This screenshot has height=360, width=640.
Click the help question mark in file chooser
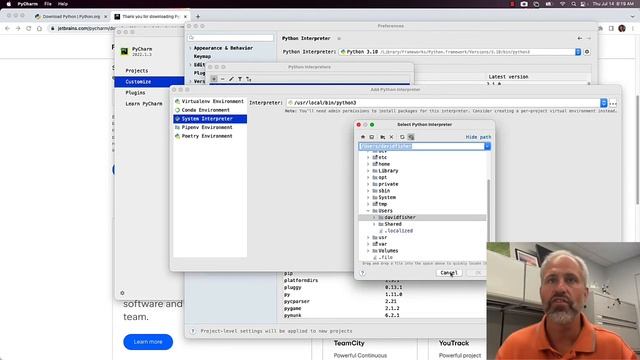coord(362,273)
